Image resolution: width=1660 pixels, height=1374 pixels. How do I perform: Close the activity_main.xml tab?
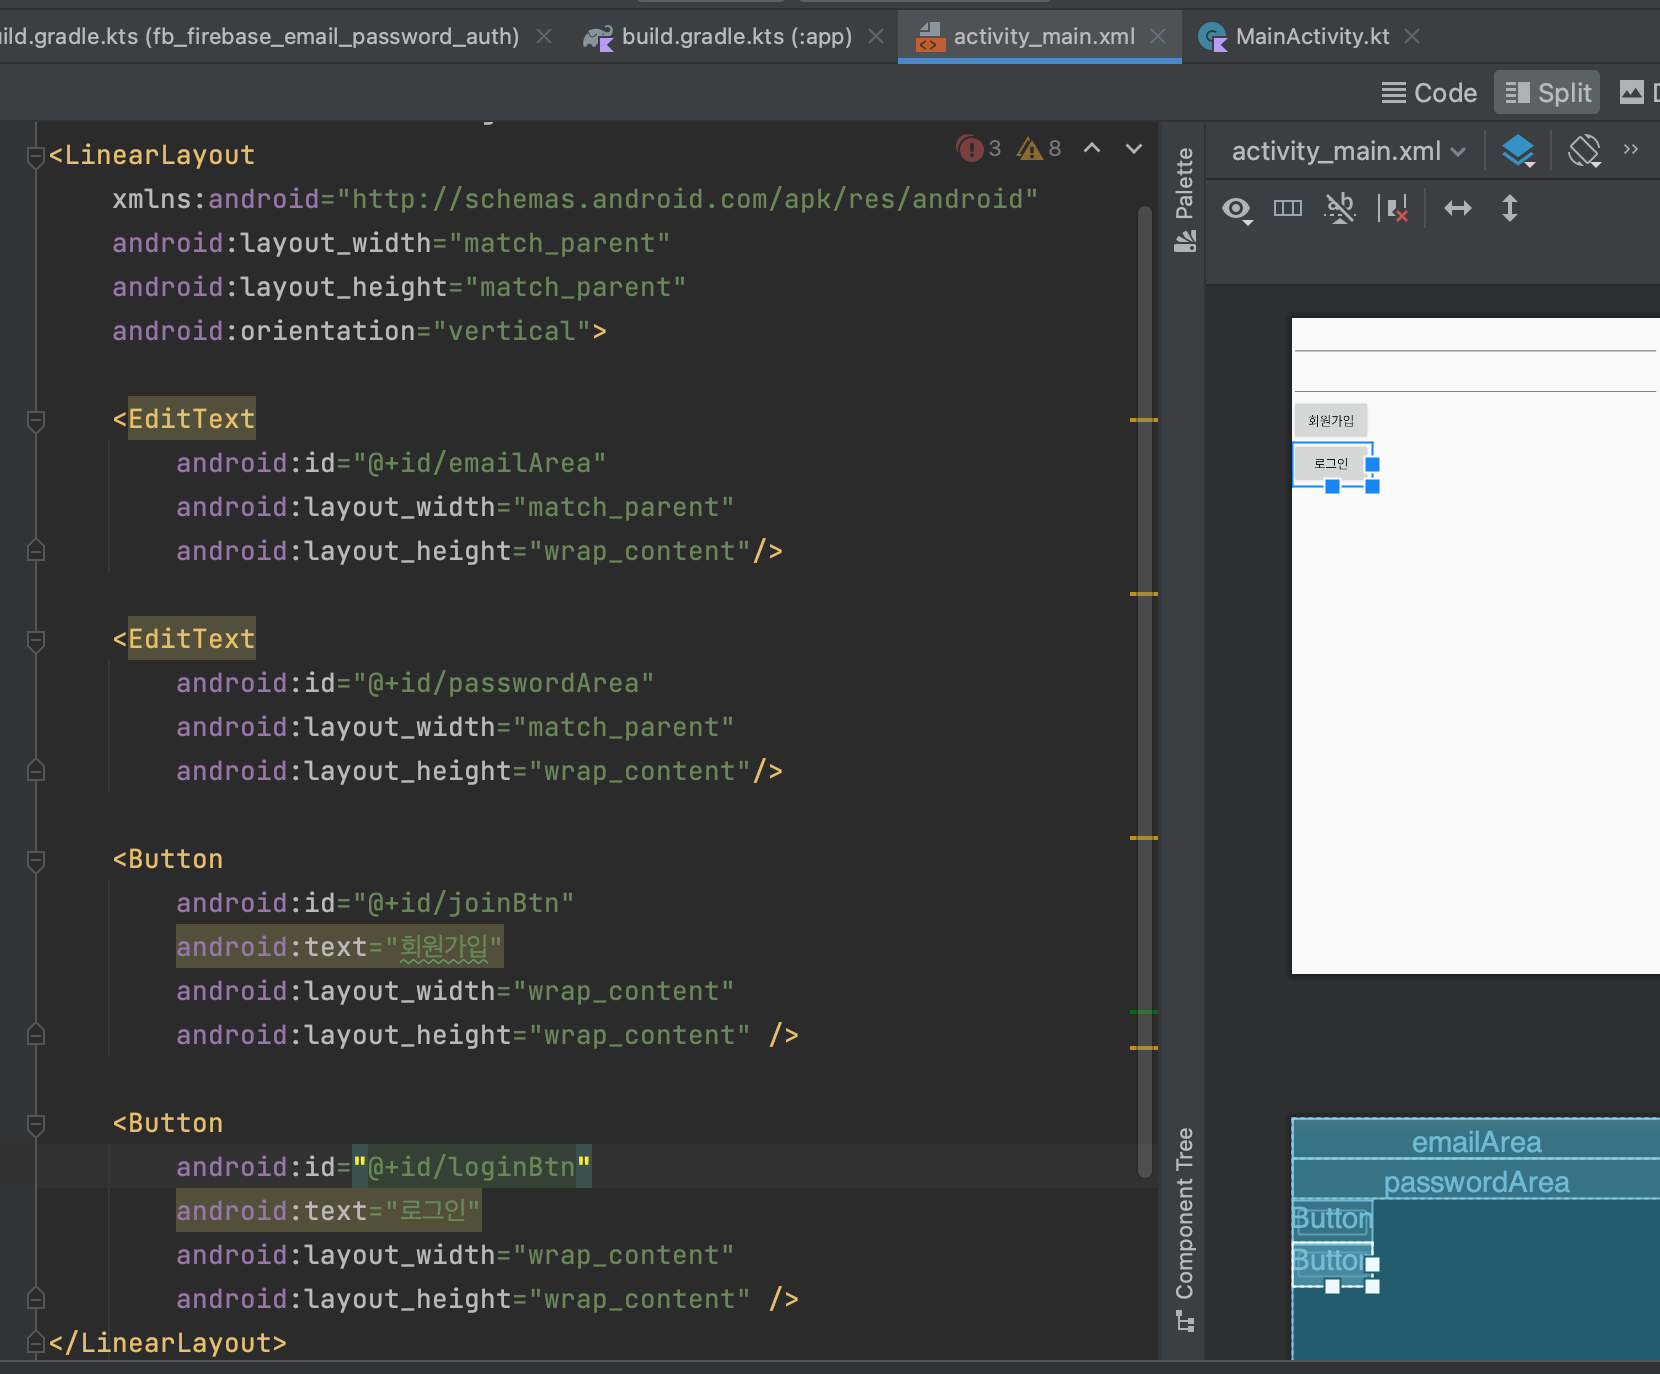point(1158,36)
